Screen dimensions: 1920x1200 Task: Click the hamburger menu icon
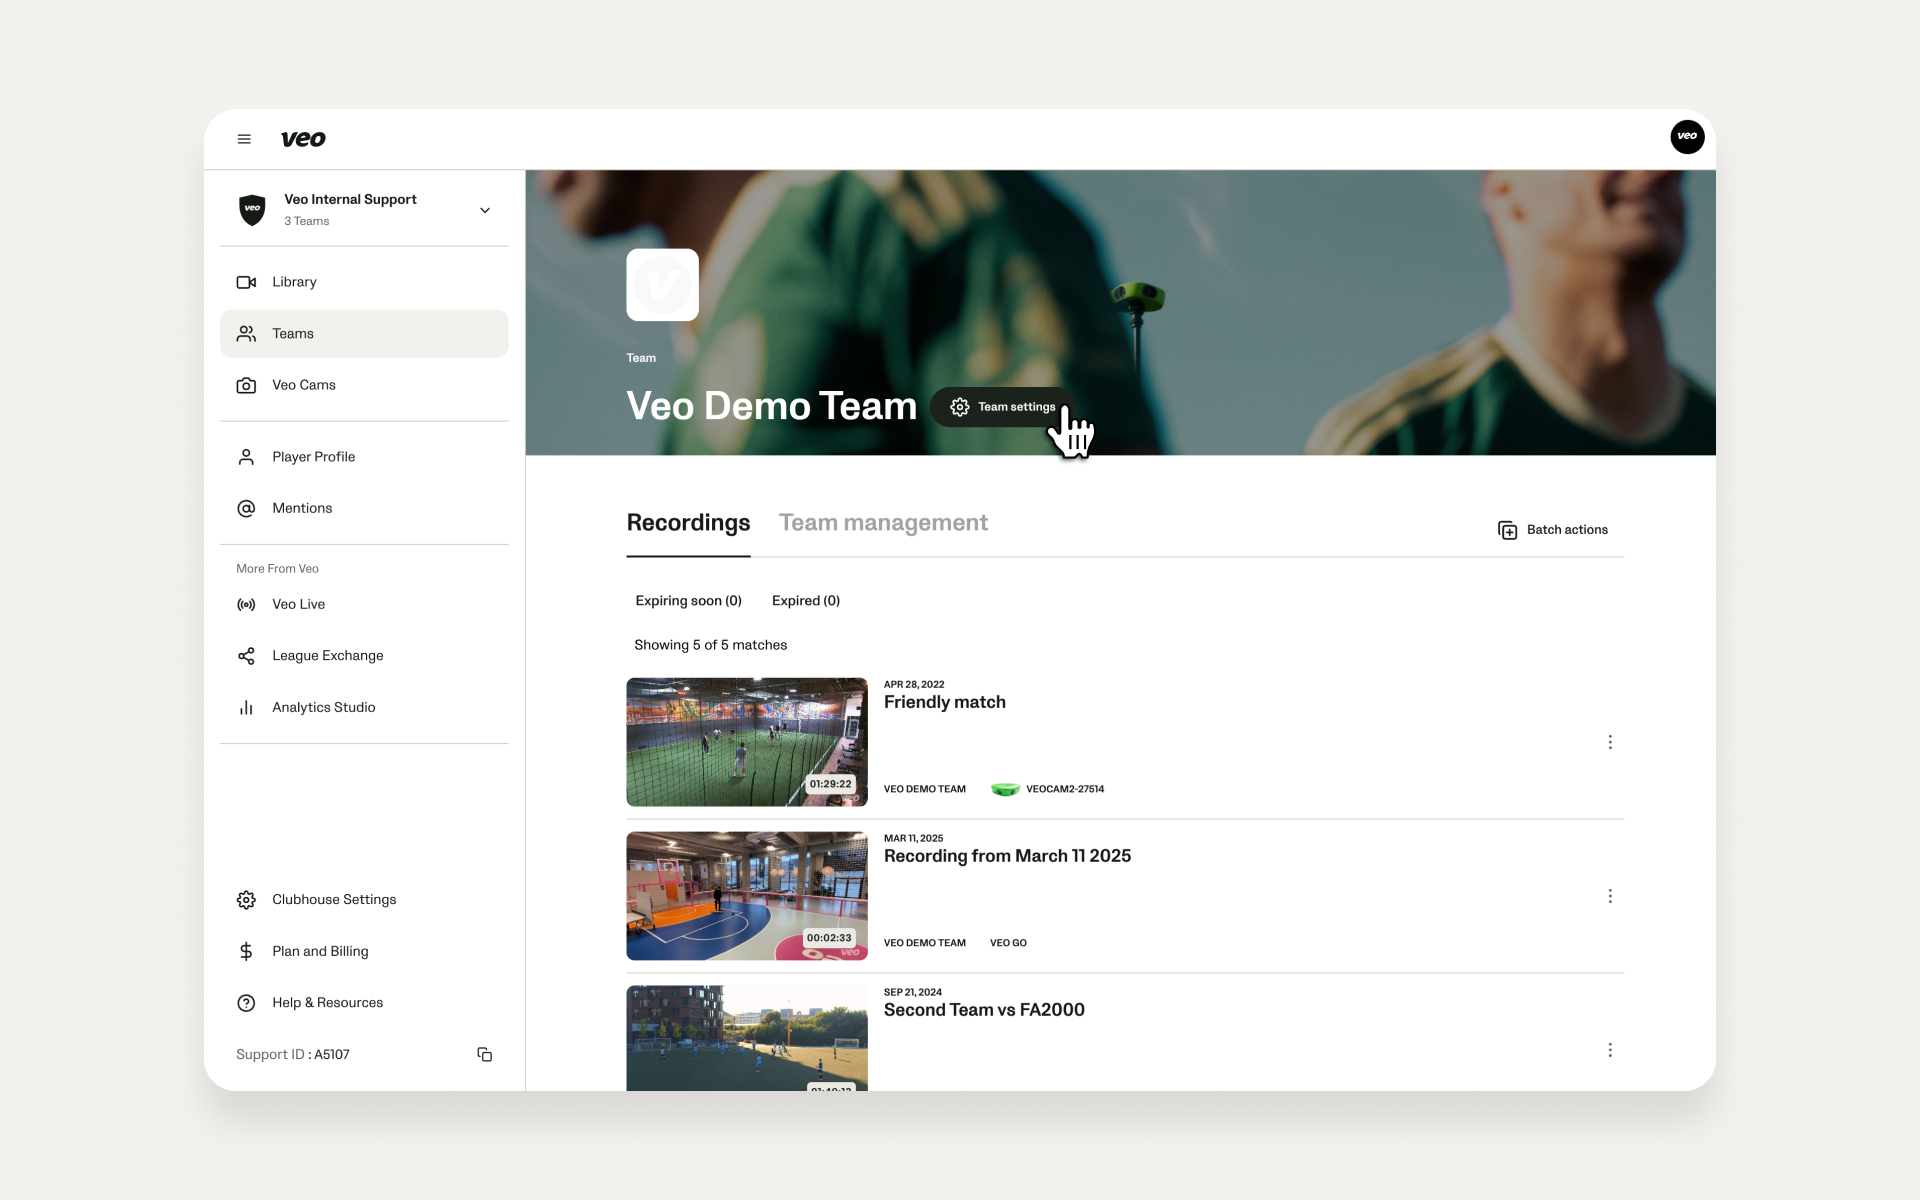tap(244, 139)
